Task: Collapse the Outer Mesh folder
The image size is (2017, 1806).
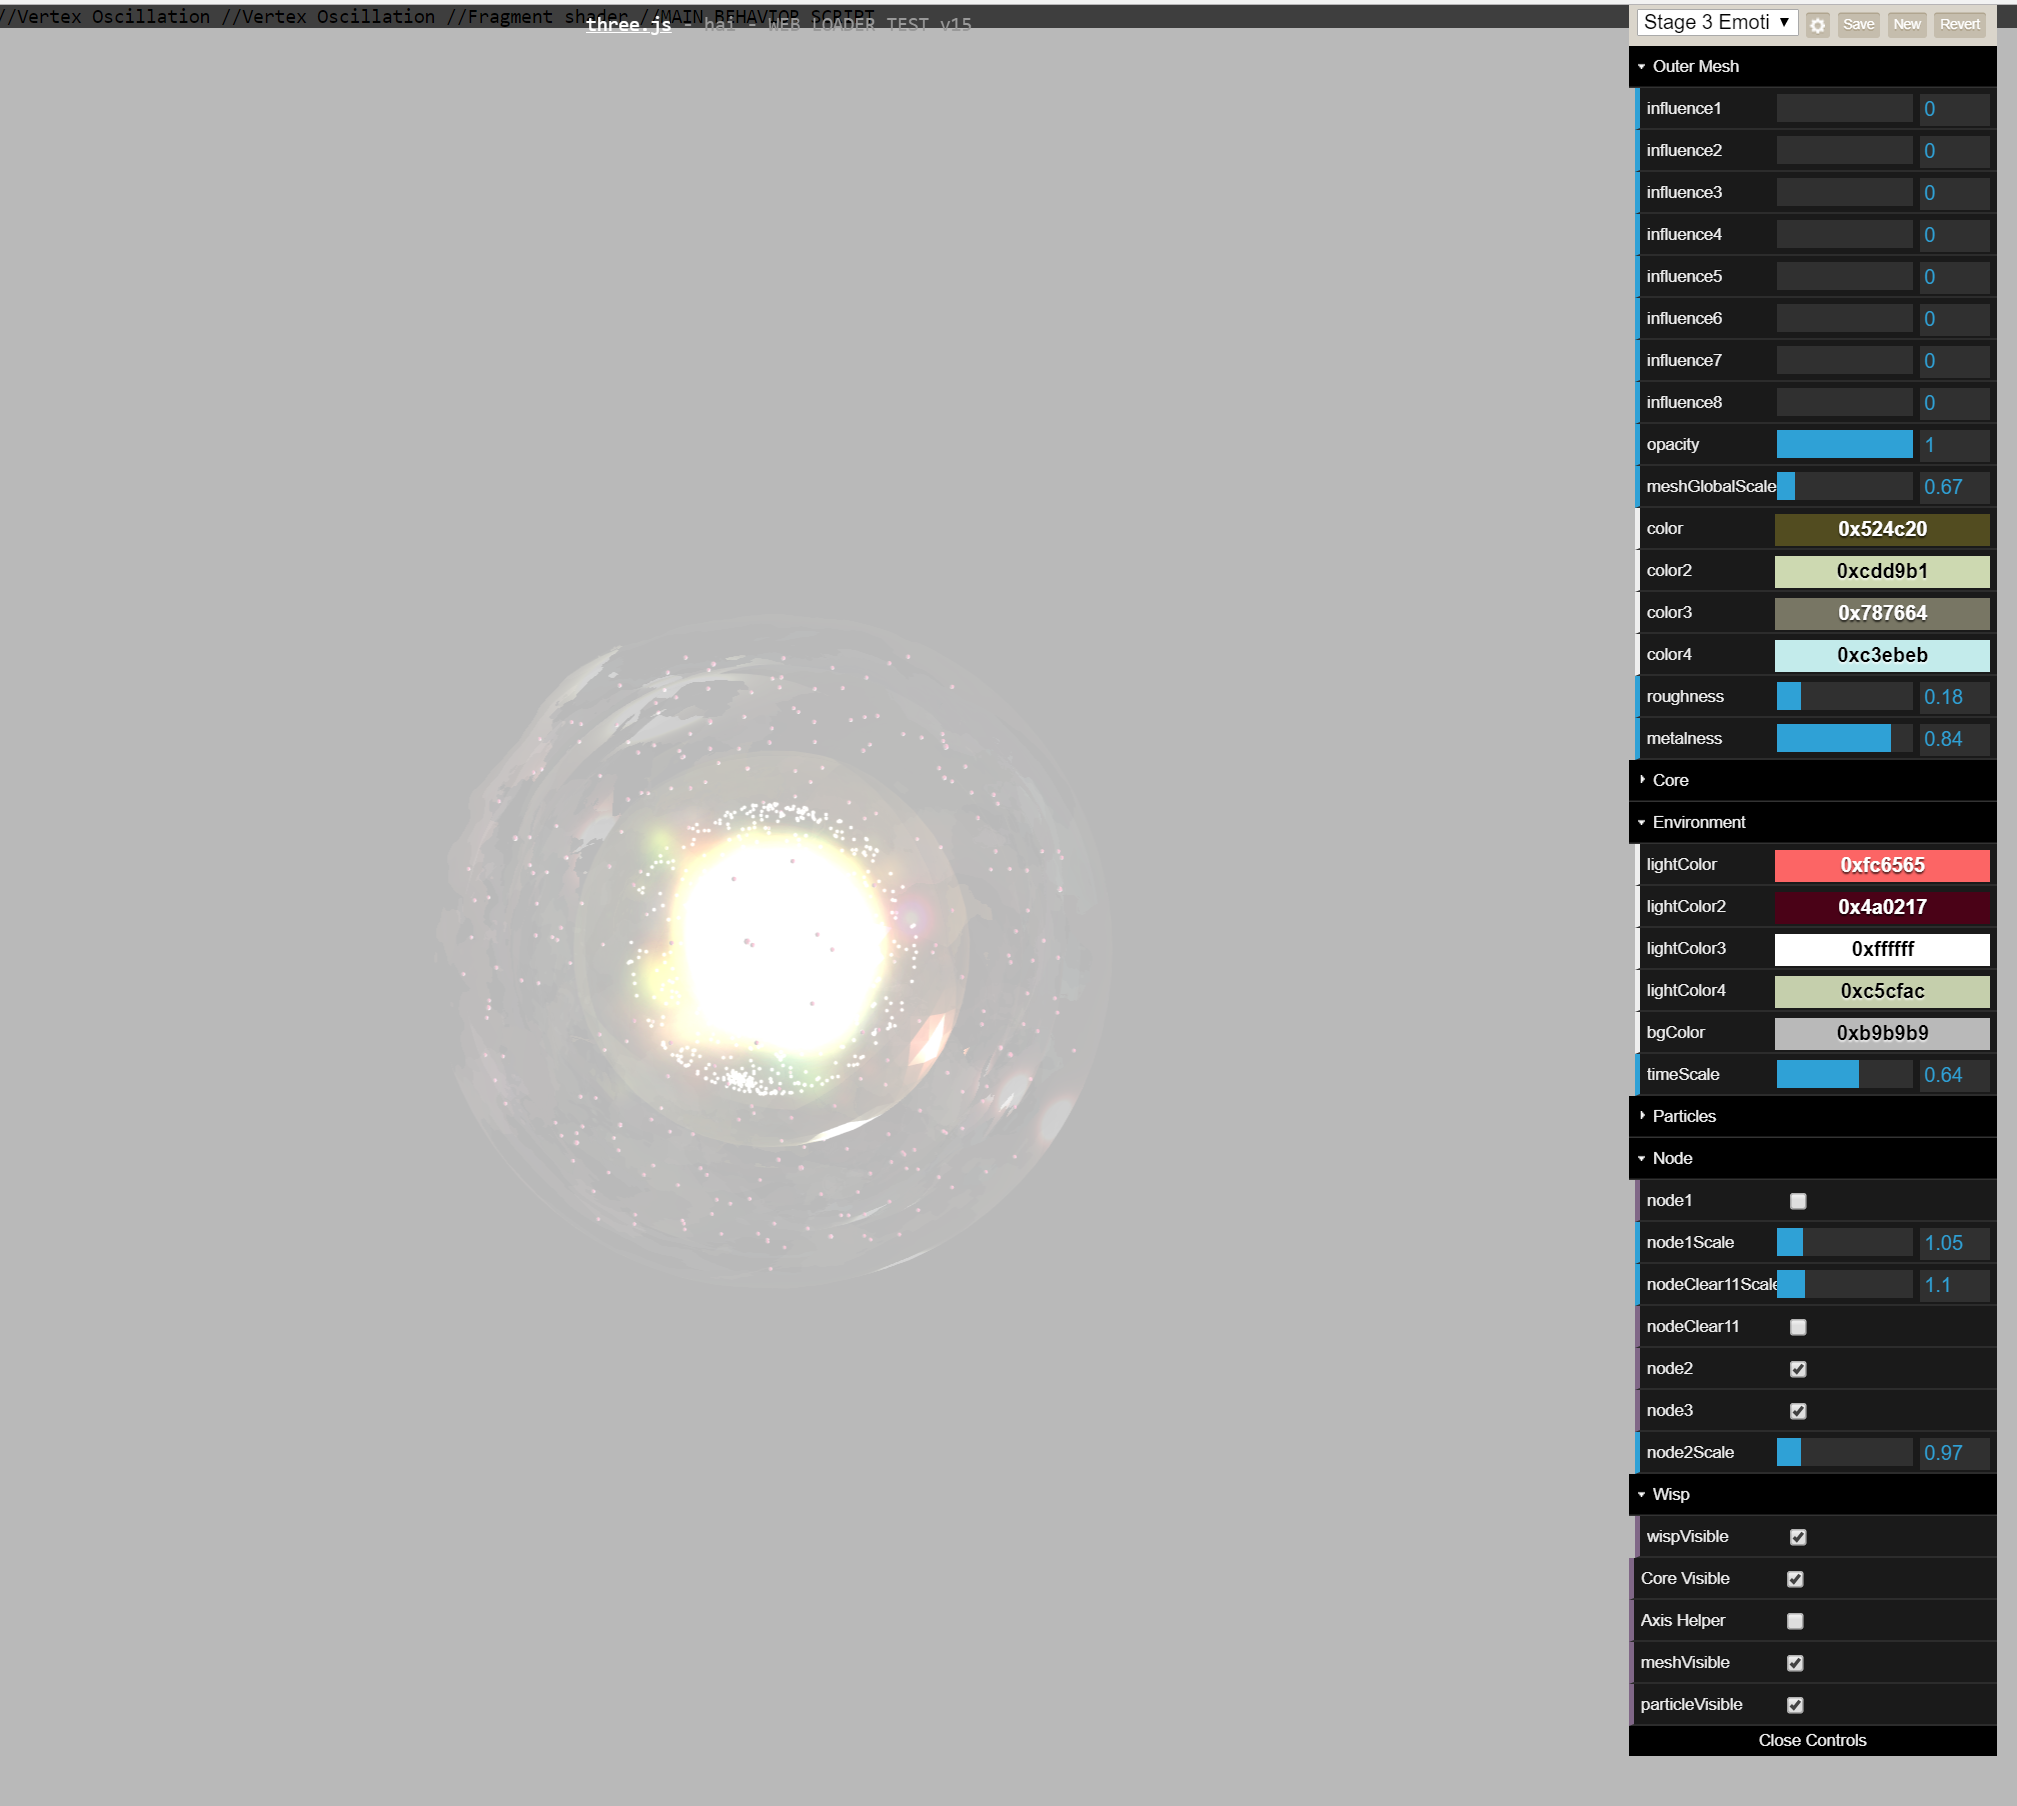Action: [1812, 66]
